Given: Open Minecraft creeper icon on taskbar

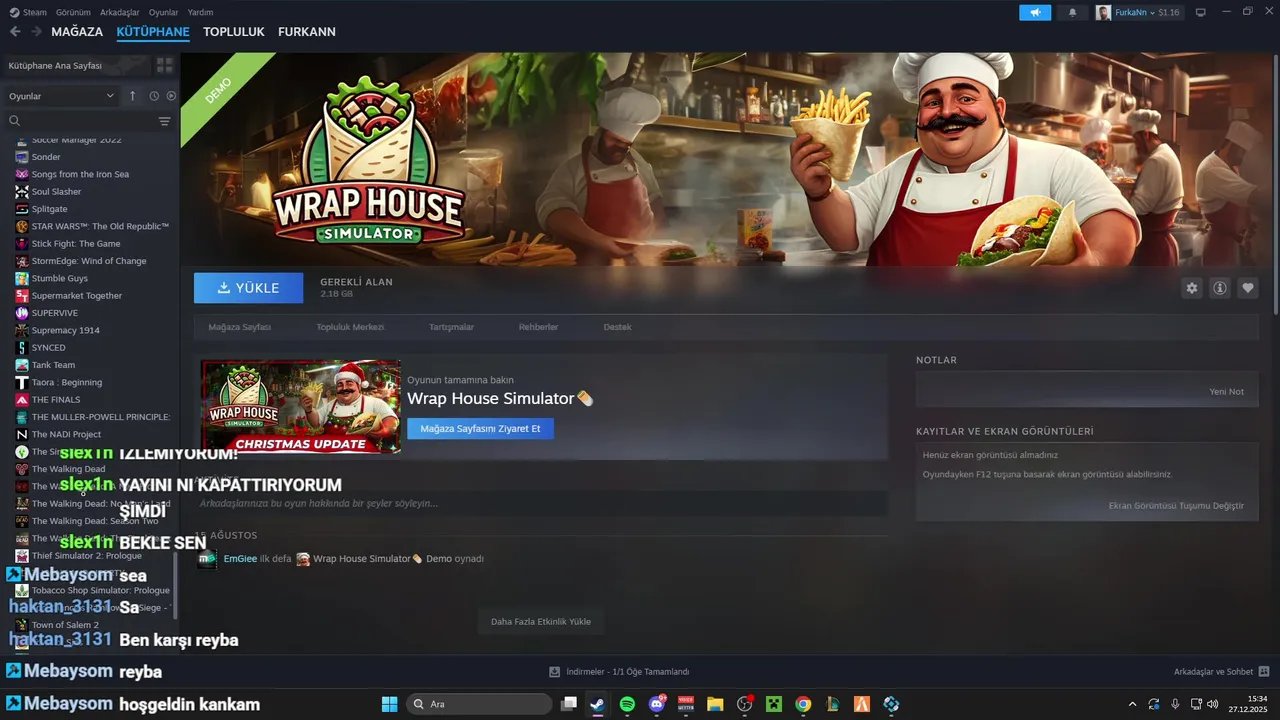Looking at the screenshot, I should coord(773,704).
